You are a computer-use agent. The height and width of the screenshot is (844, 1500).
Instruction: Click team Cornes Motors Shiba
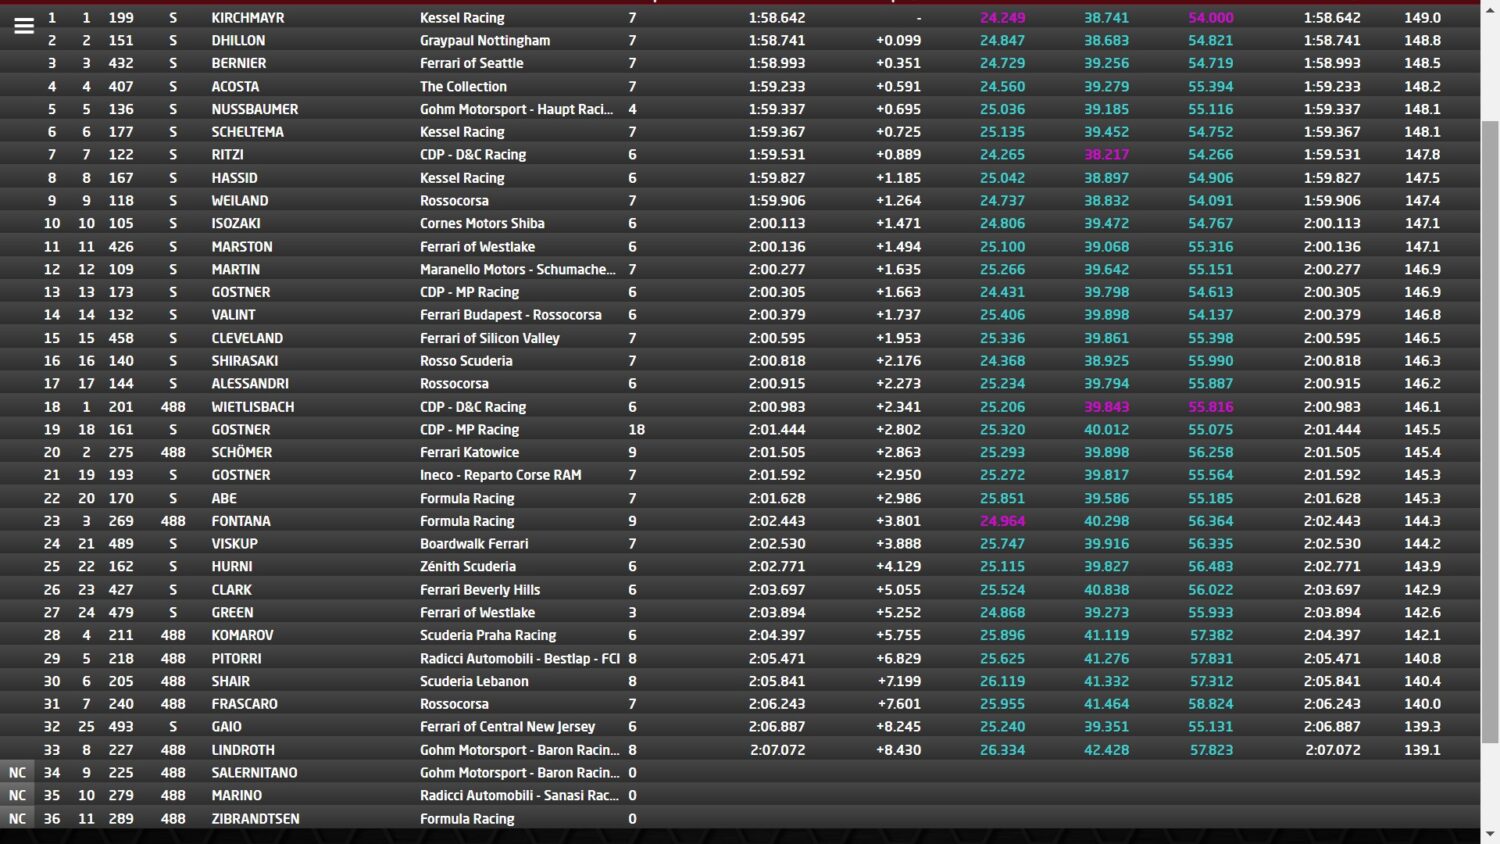click(x=482, y=224)
